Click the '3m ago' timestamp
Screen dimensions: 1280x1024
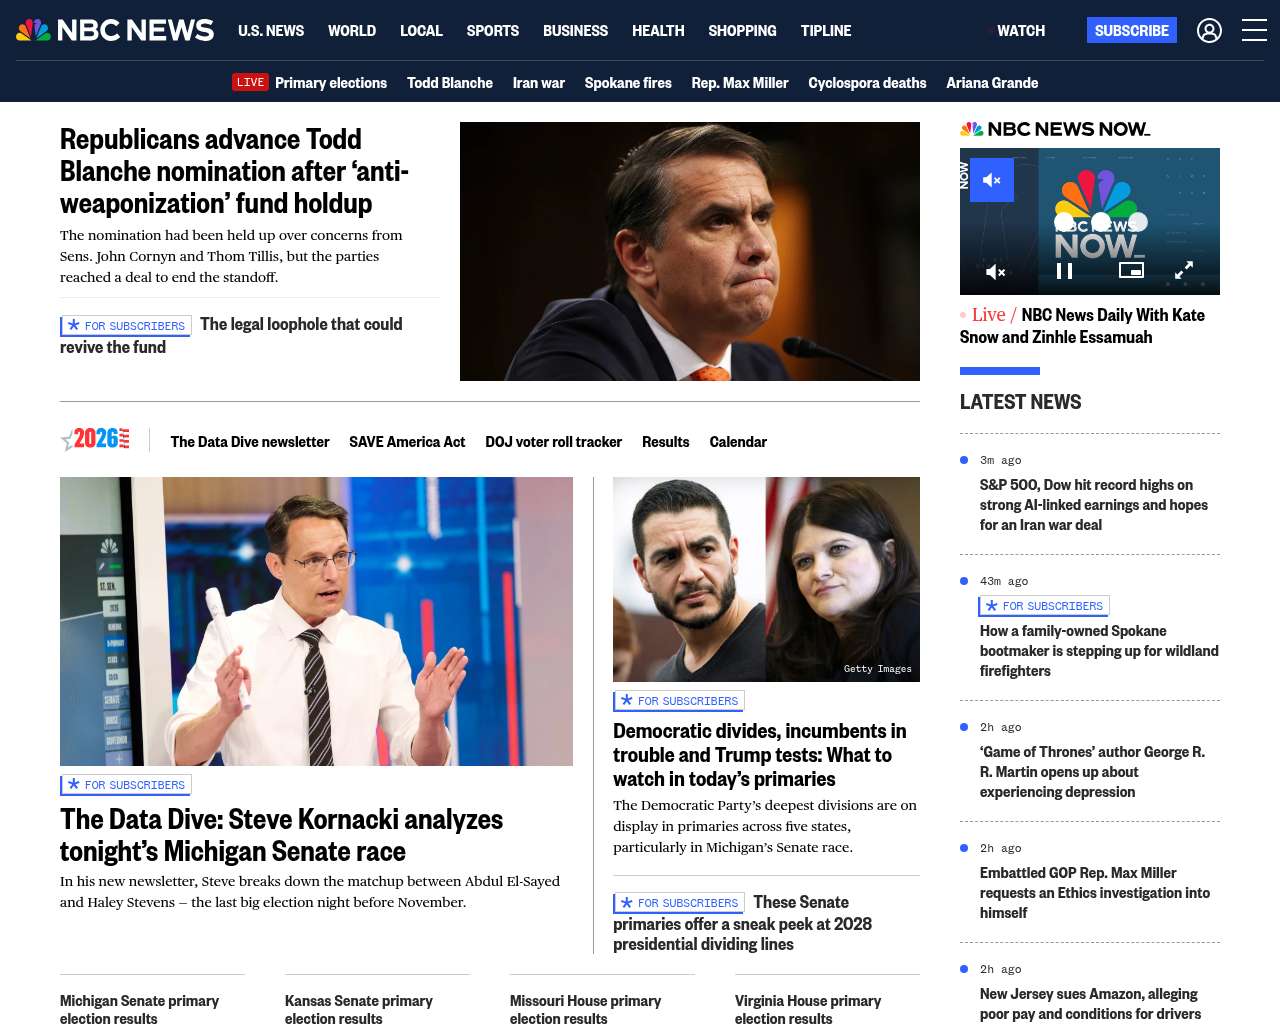(x=1001, y=460)
